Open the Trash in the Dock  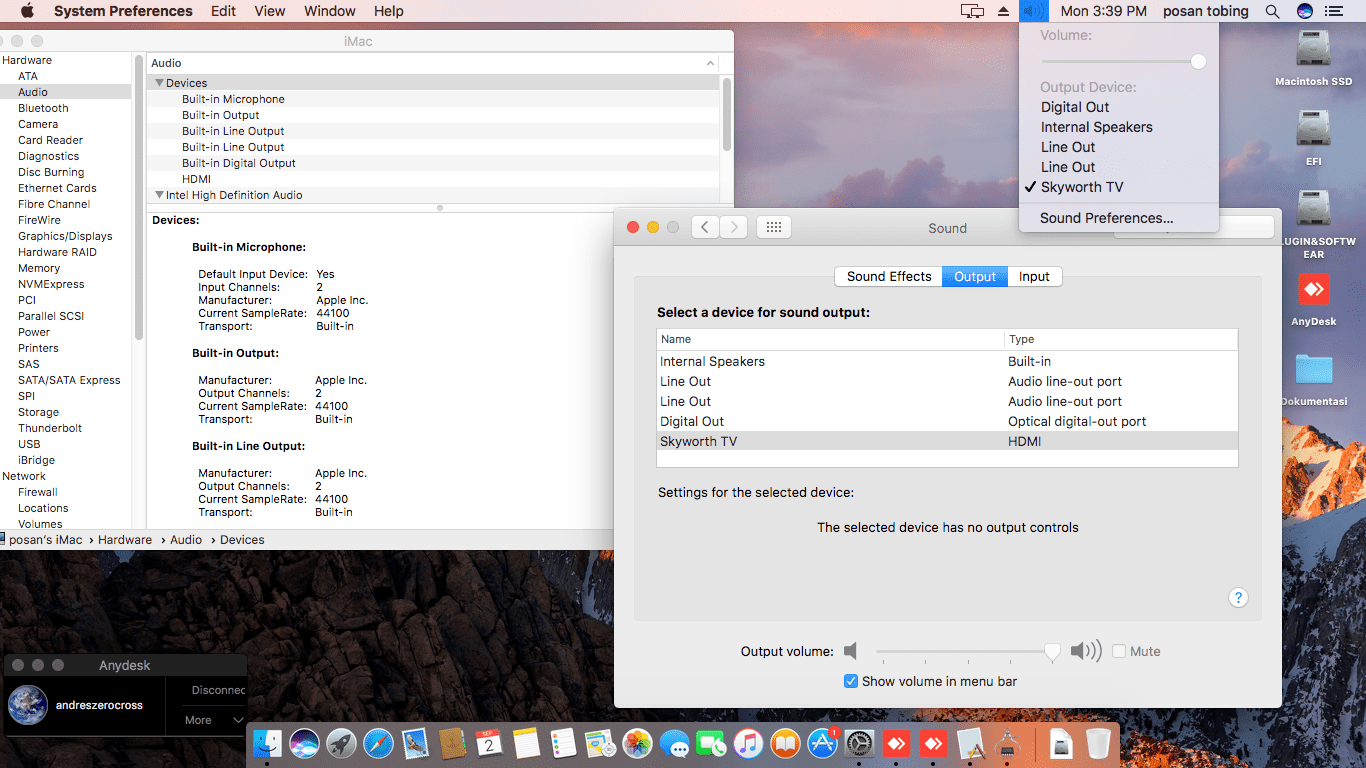click(x=1098, y=743)
